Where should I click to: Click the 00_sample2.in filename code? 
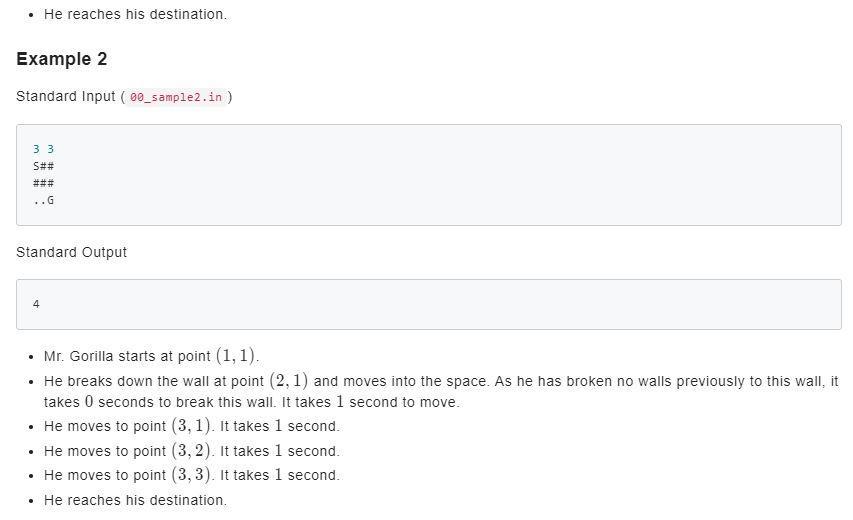176,97
